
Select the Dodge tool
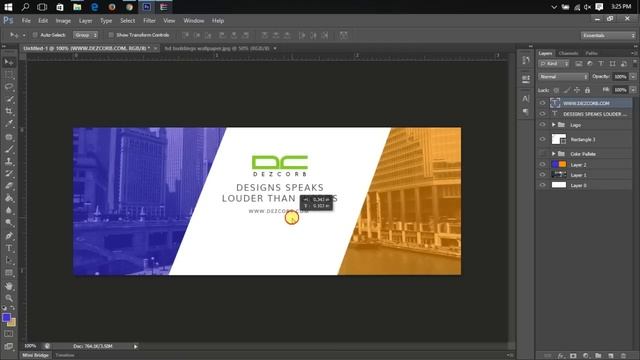[x=9, y=223]
